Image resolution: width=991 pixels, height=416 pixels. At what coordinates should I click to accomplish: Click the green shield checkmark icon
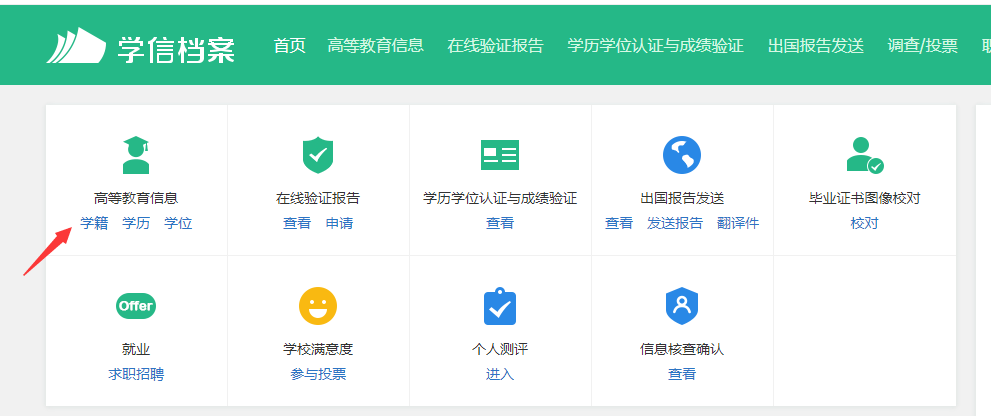[x=318, y=155]
